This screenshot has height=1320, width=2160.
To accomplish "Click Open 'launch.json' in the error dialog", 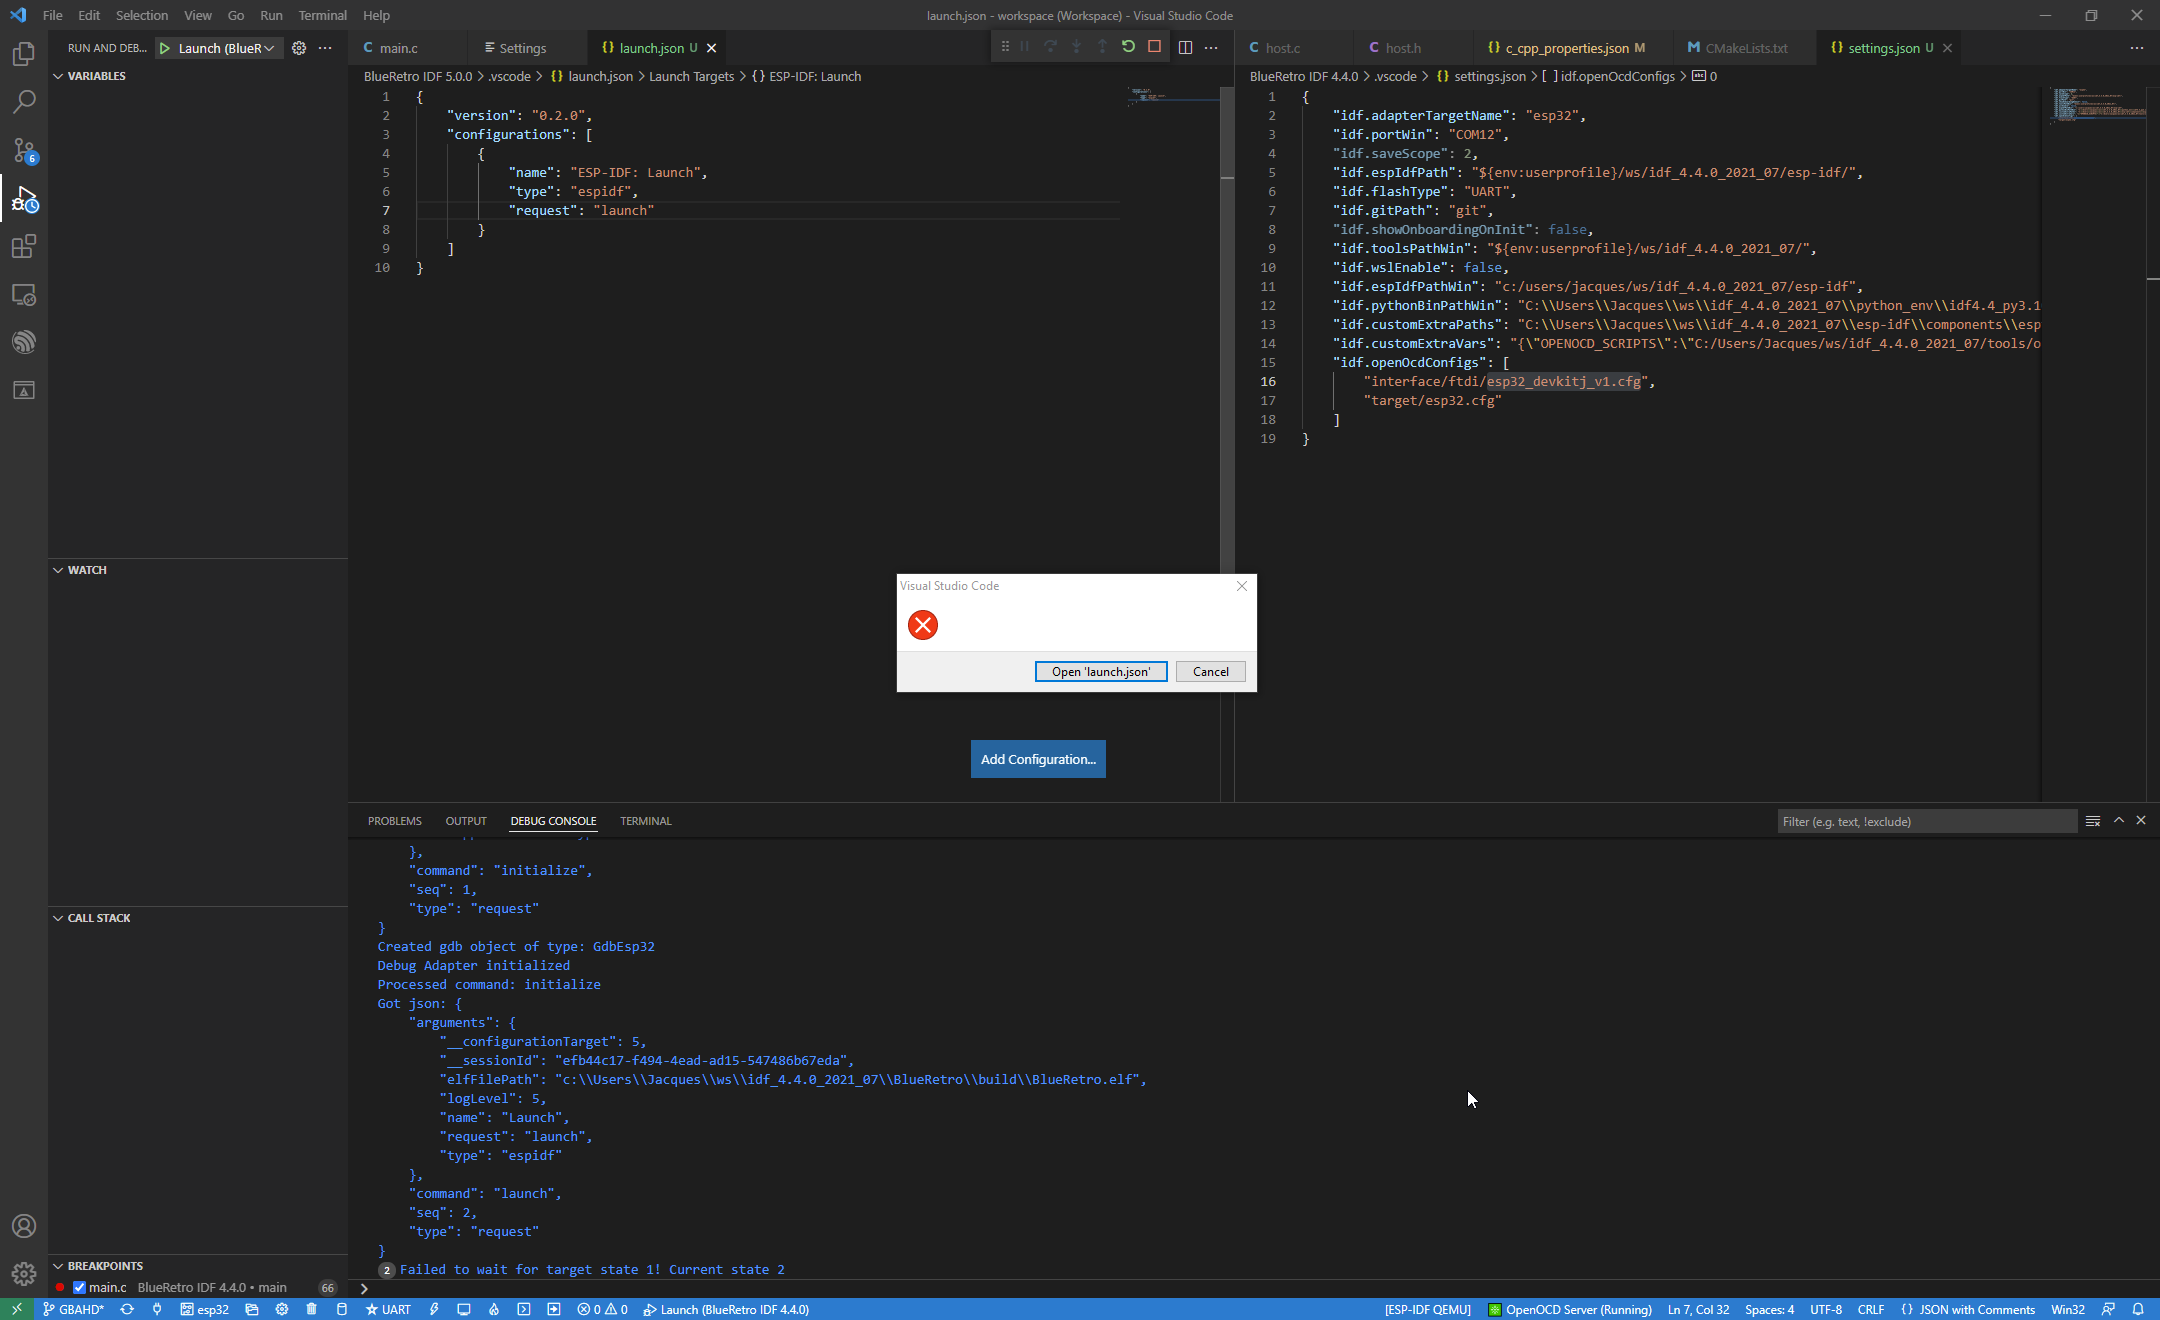I will click(x=1100, y=671).
